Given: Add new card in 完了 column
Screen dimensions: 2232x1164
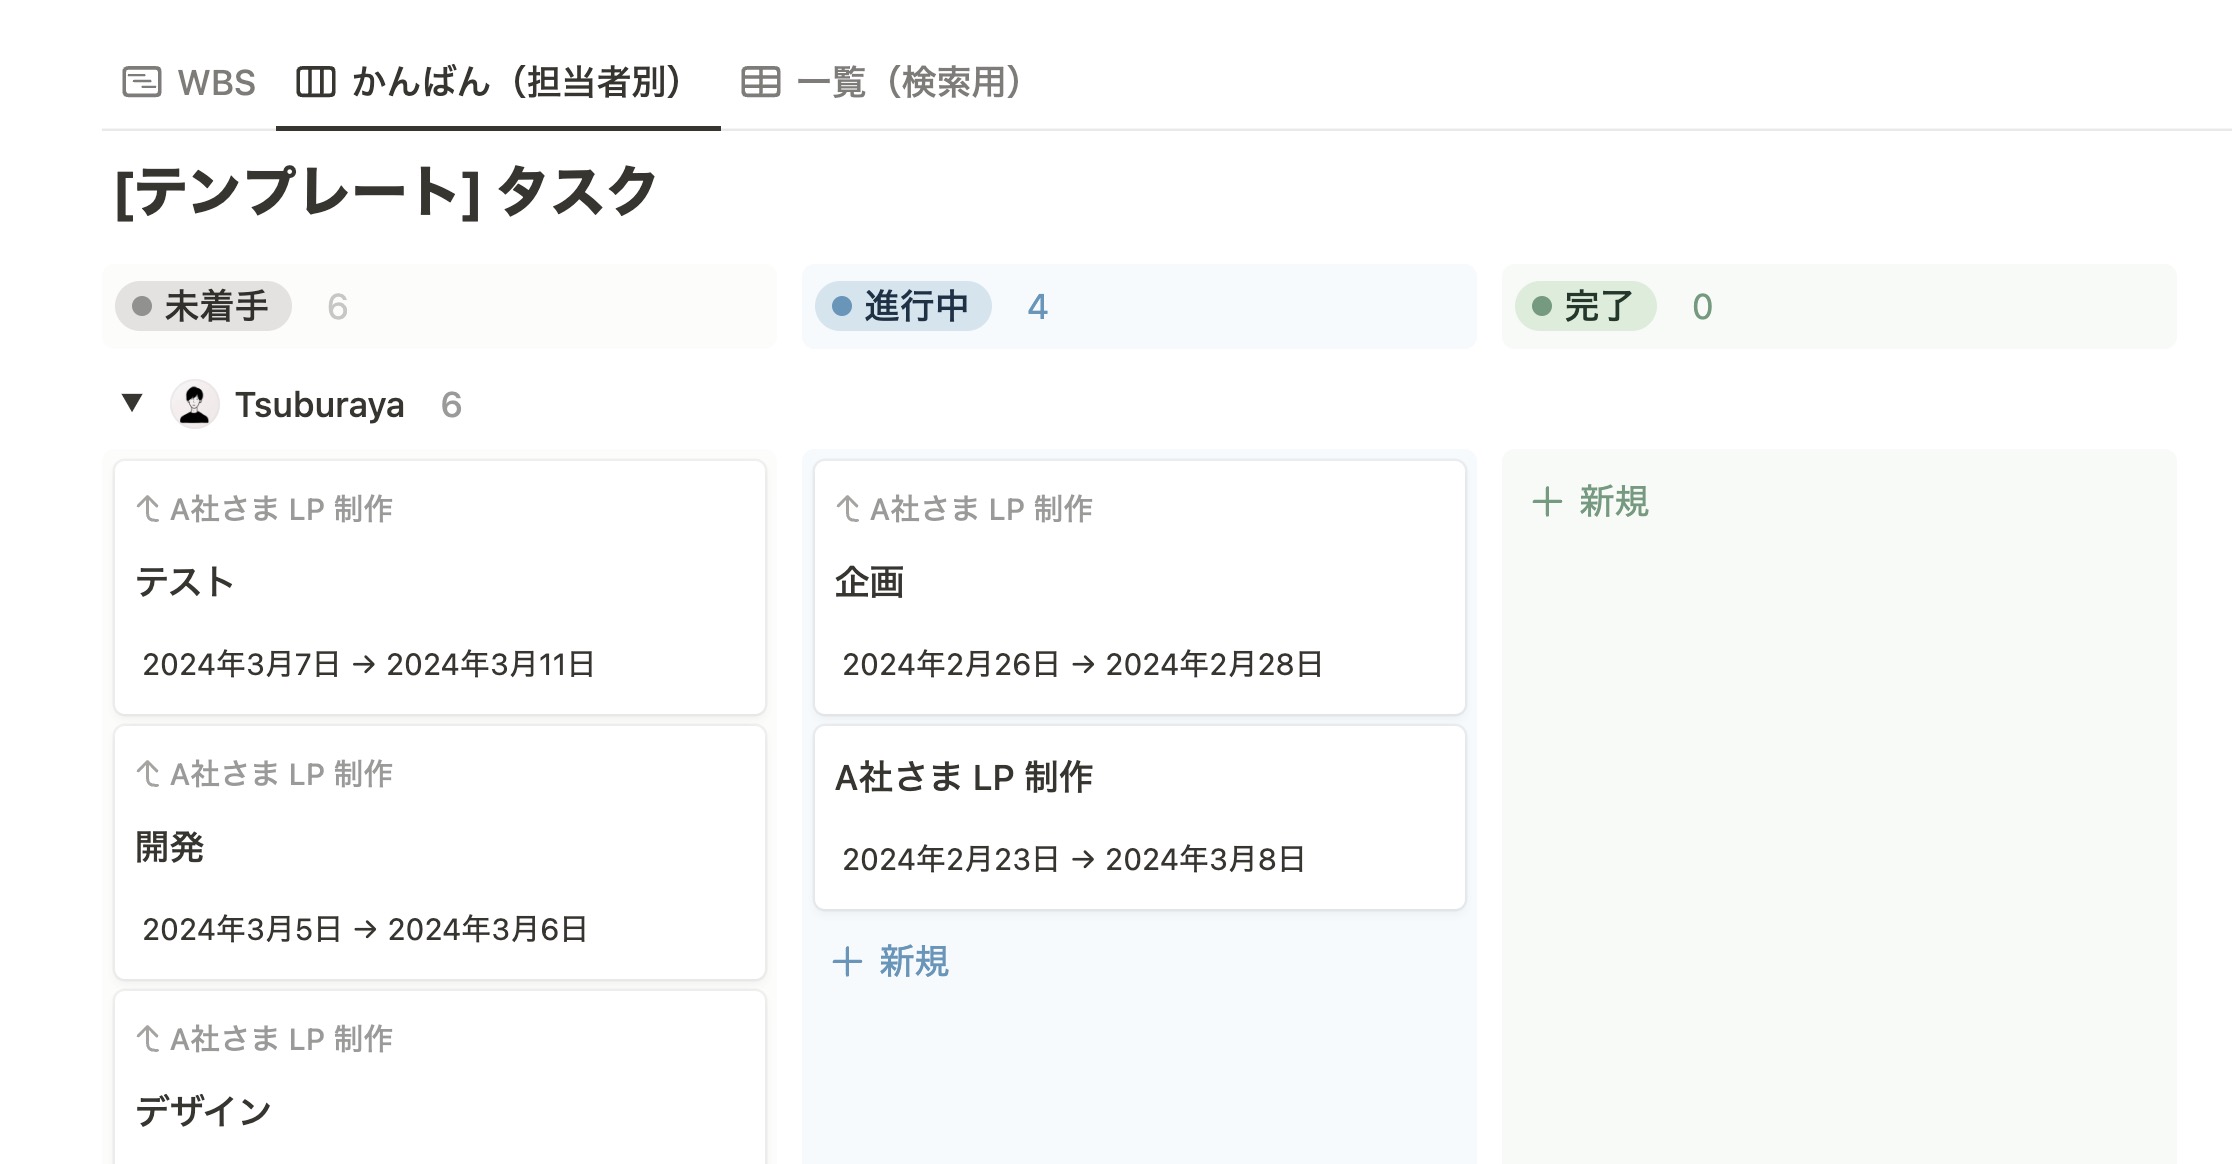Looking at the screenshot, I should 1590,501.
